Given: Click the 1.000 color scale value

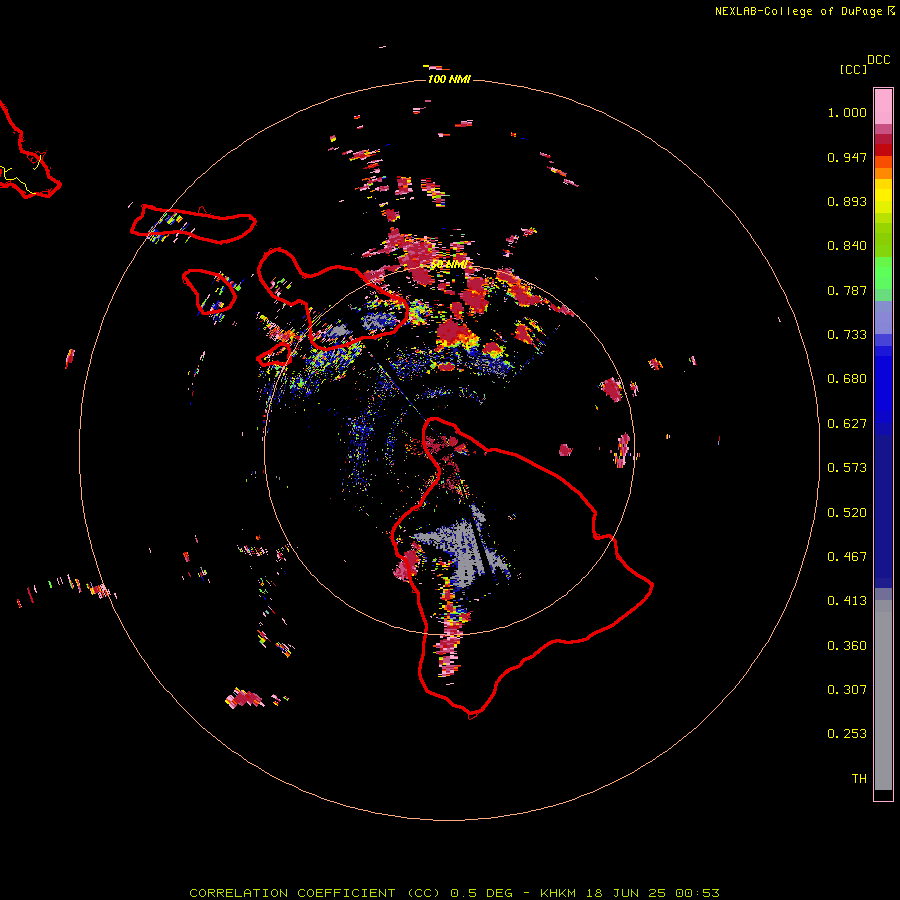Looking at the screenshot, I should (847, 112).
